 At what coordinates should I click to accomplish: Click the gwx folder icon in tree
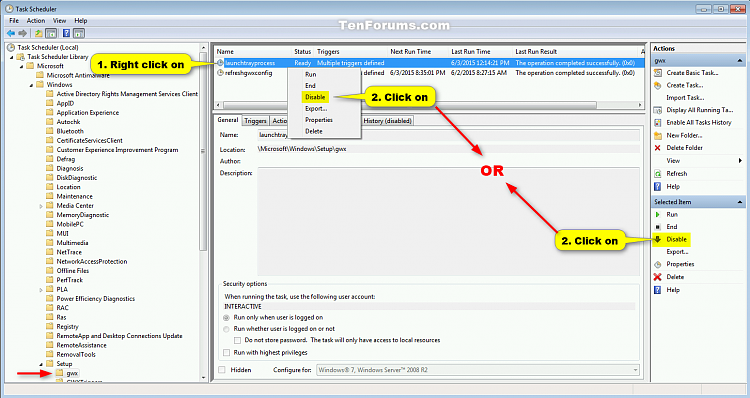tap(59, 373)
